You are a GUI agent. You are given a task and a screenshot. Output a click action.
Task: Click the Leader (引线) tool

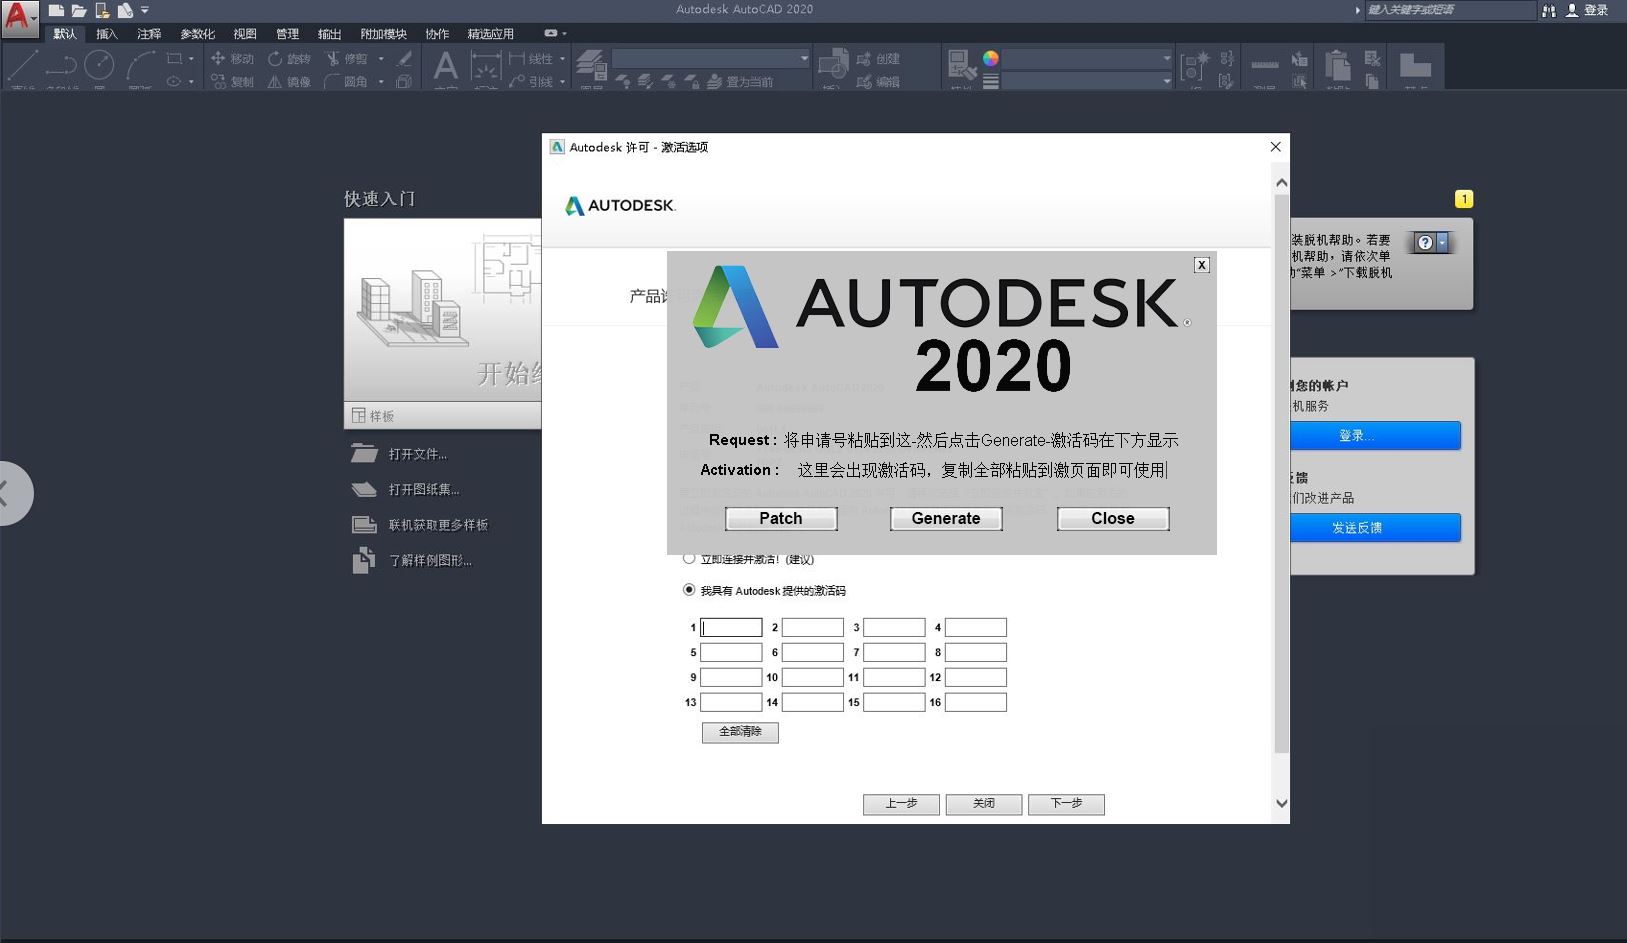pos(531,82)
